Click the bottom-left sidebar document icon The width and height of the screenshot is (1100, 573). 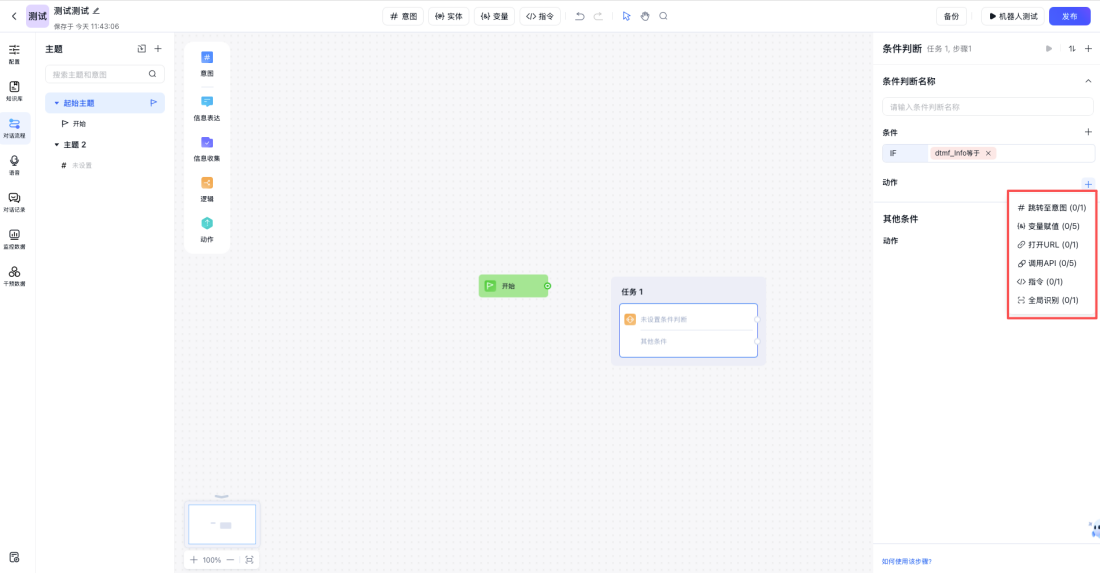coord(14,558)
